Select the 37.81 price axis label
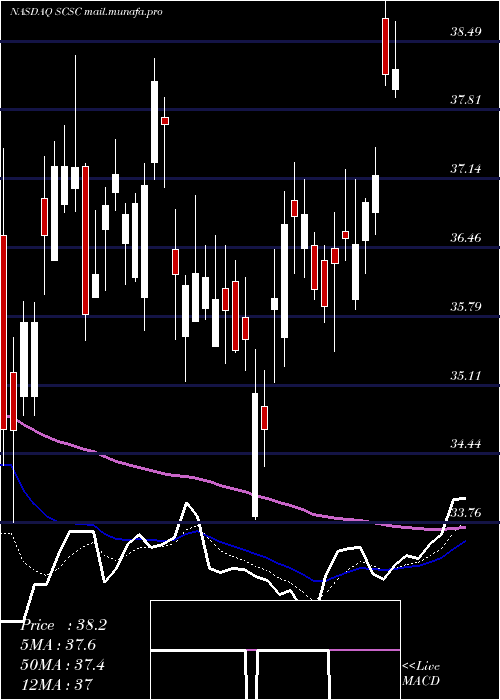Image resolution: width=500 pixels, height=700 pixels. coord(466,100)
